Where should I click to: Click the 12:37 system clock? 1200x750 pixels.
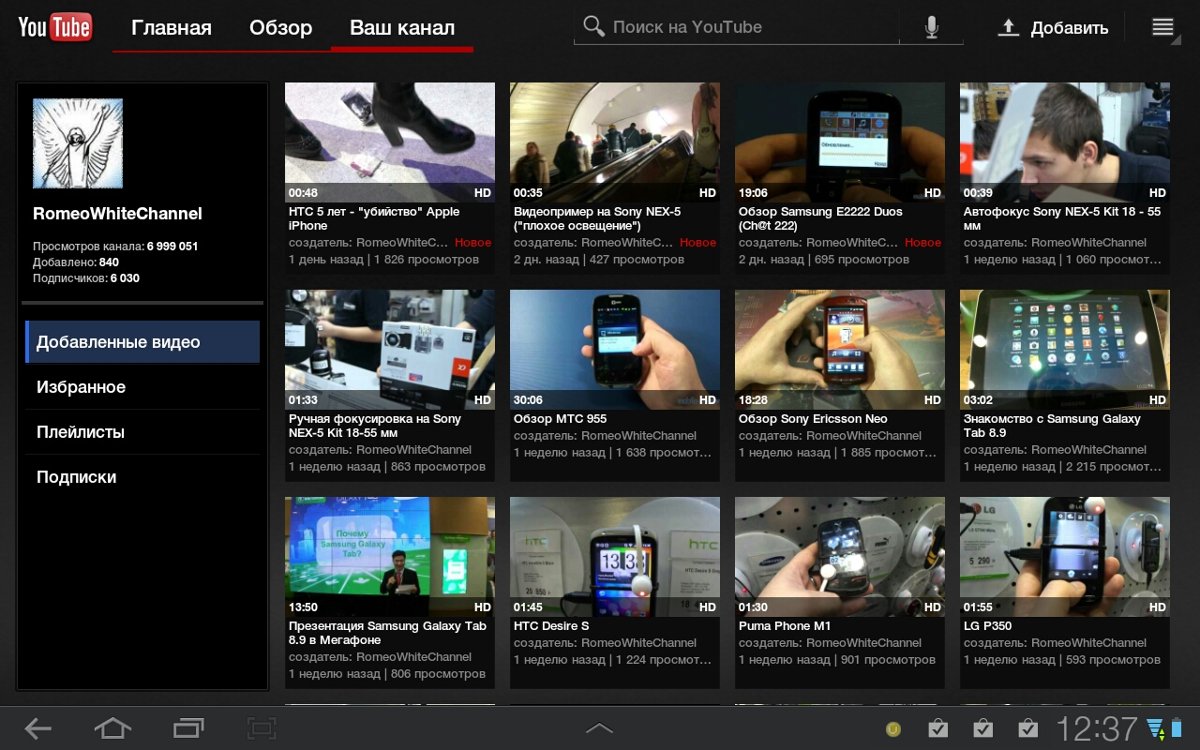1097,729
